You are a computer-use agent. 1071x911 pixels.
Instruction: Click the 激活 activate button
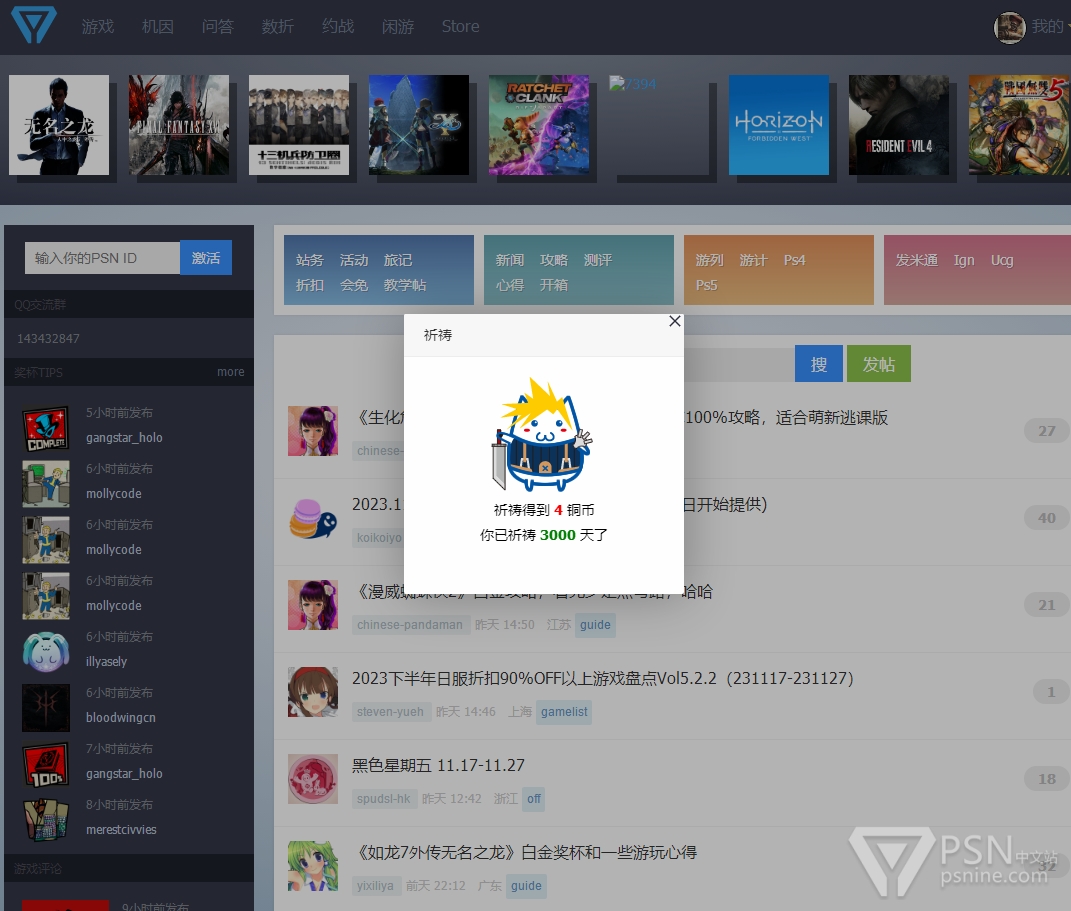[206, 257]
